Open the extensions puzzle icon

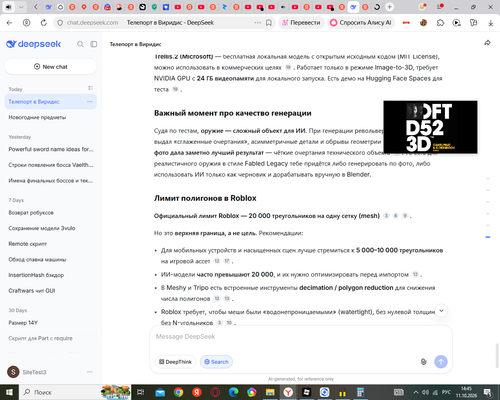click(440, 23)
